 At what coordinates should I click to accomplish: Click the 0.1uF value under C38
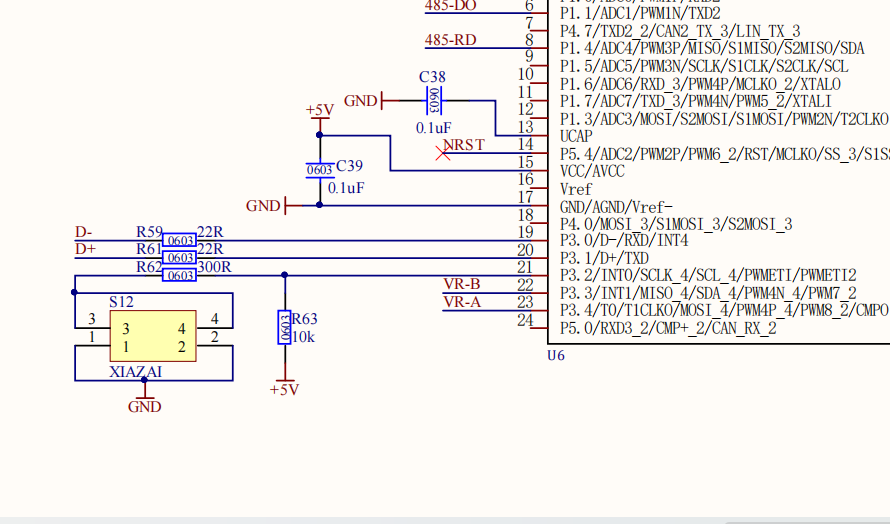pyautogui.click(x=434, y=128)
